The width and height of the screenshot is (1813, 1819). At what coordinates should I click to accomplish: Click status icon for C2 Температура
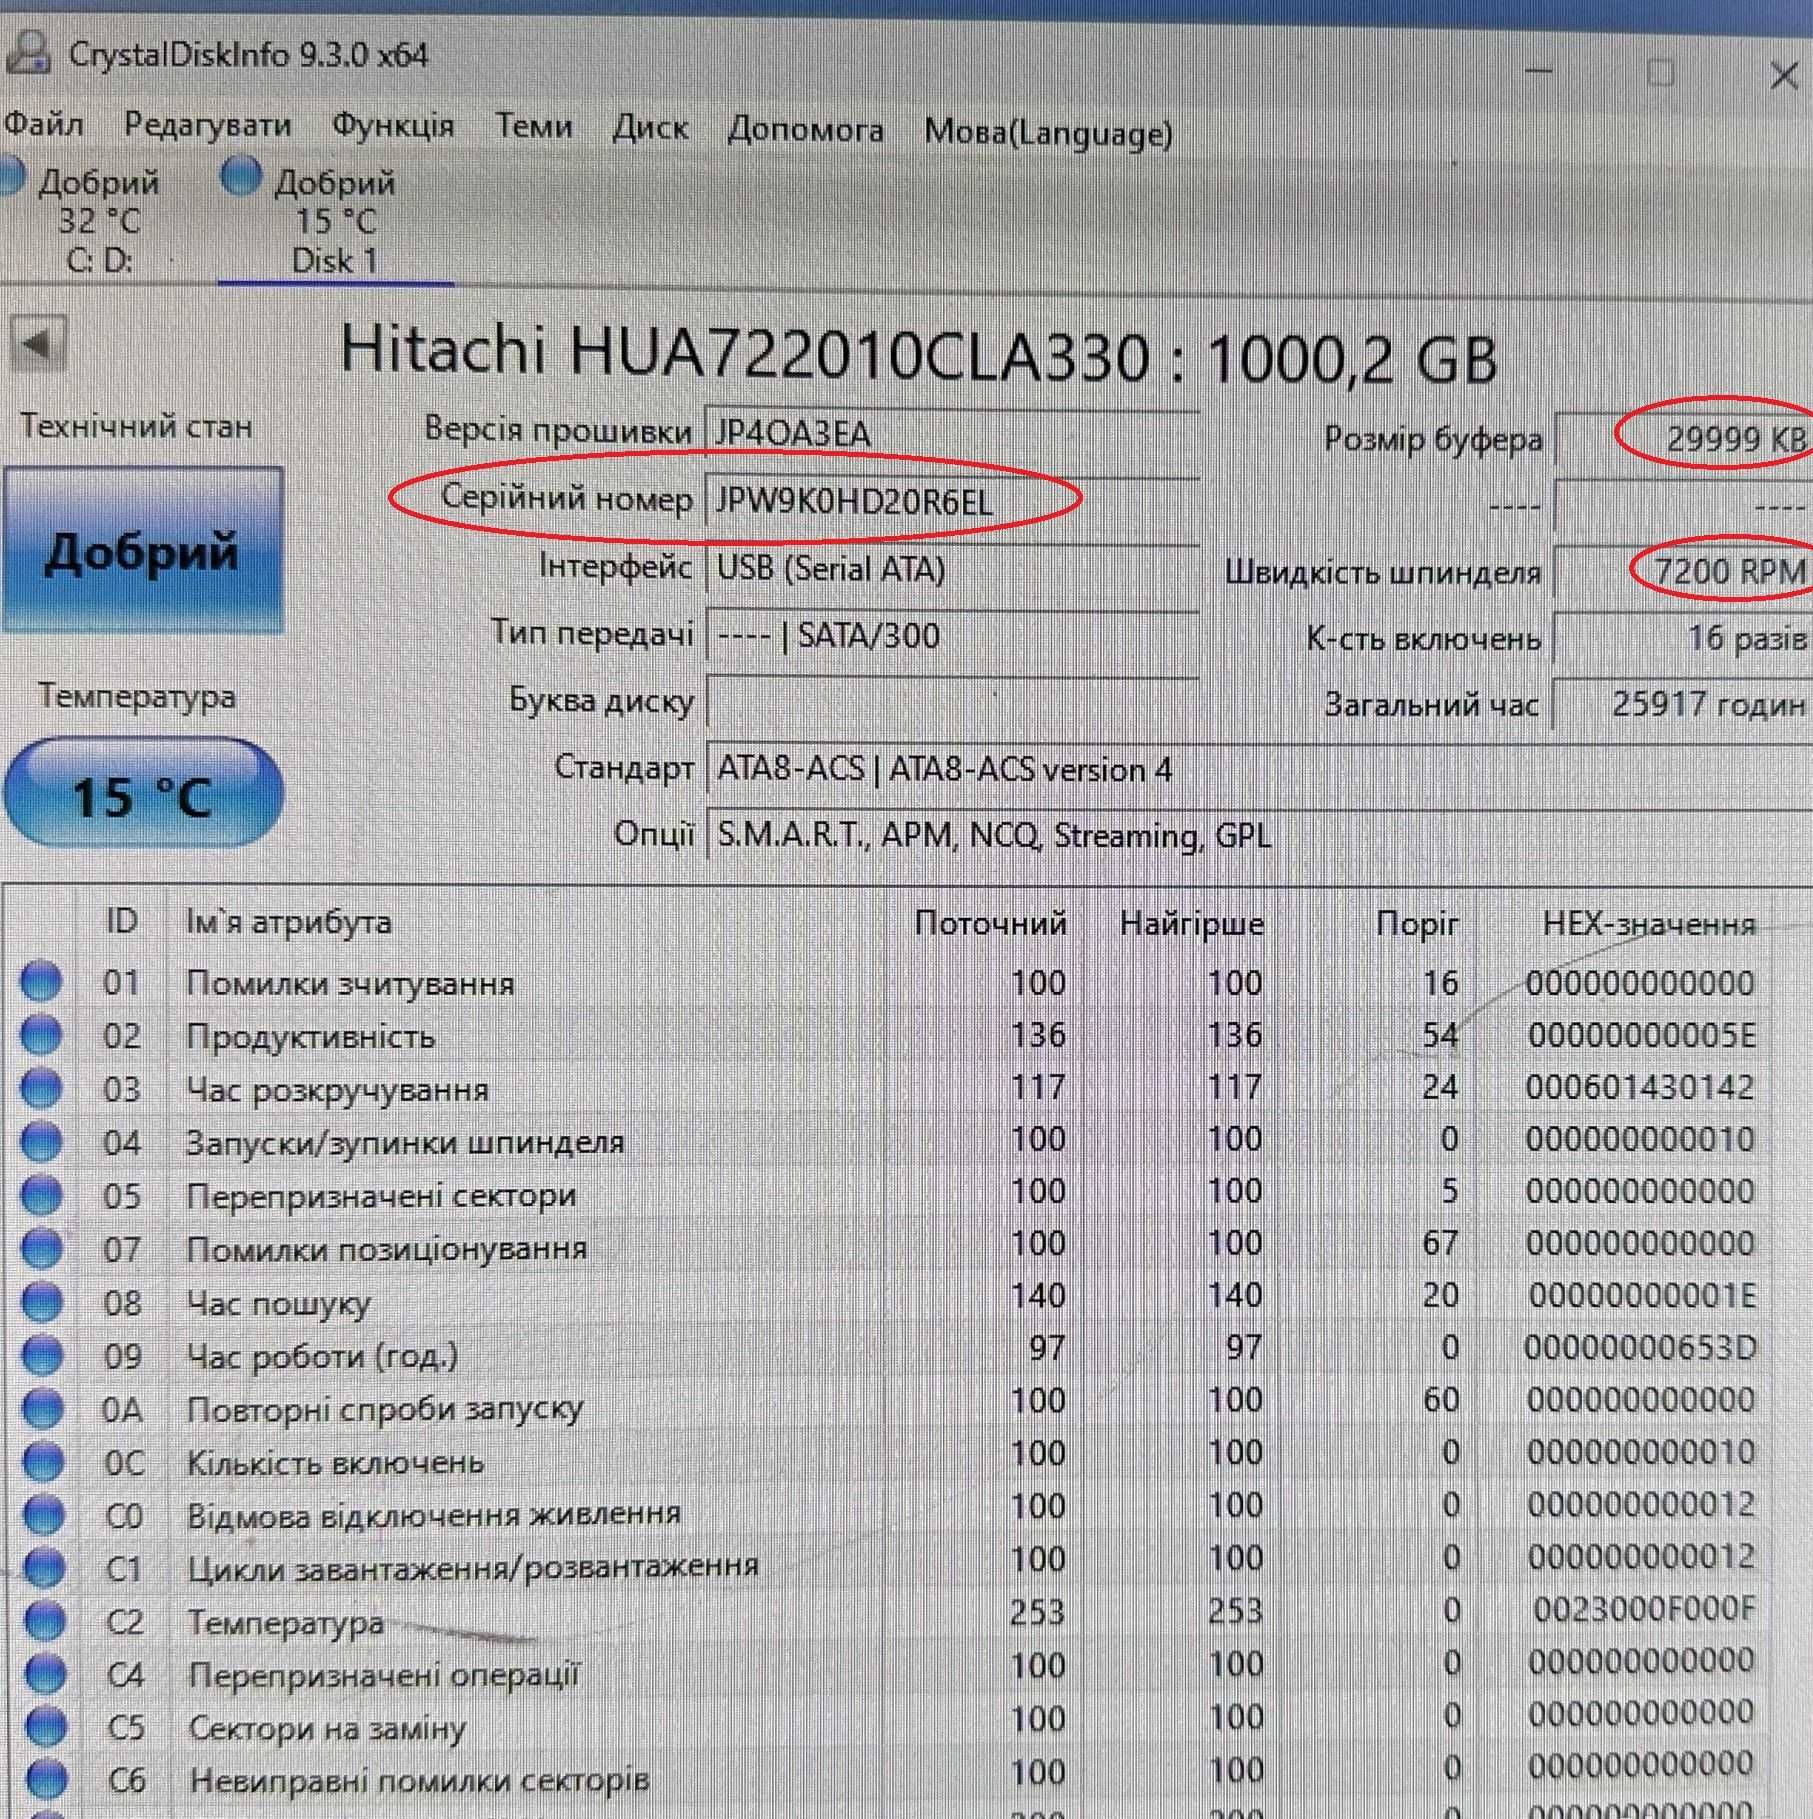[x=44, y=1620]
